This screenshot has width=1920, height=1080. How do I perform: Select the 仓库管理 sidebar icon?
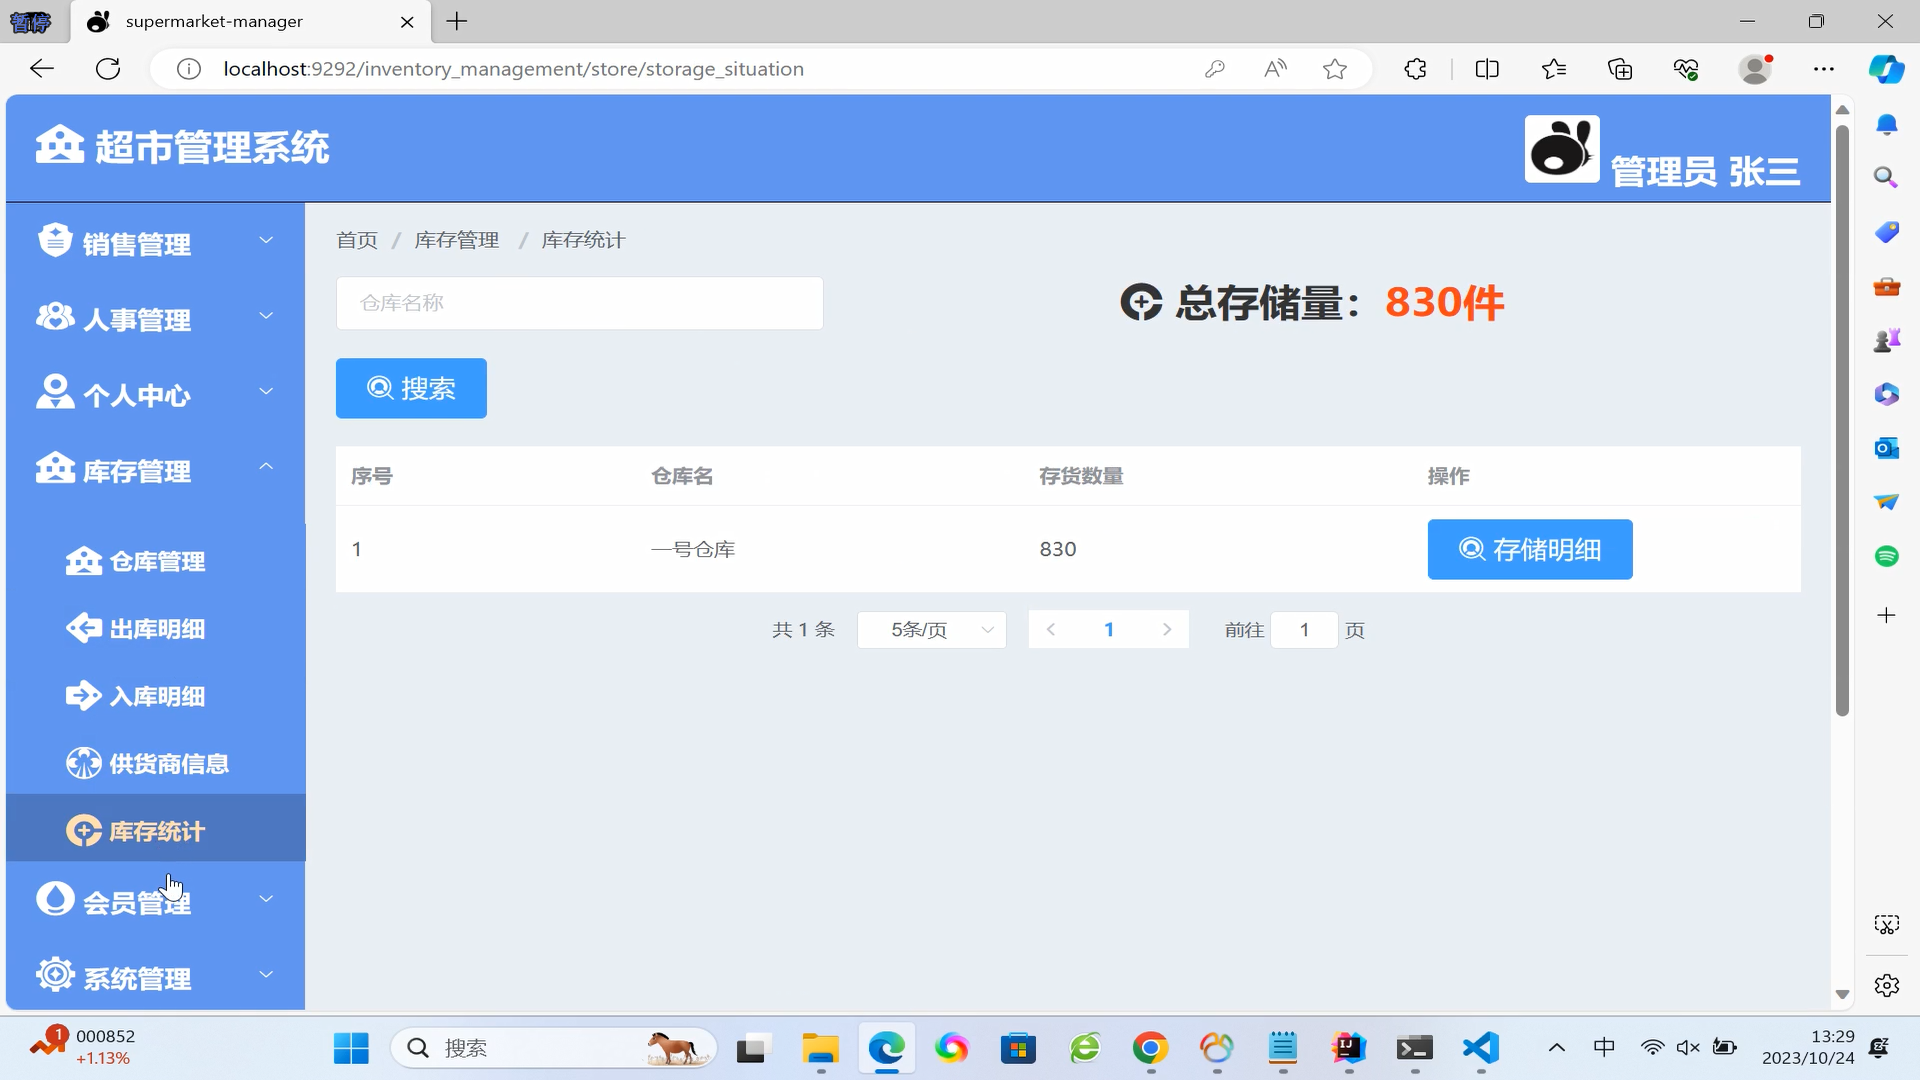[x=84, y=561]
